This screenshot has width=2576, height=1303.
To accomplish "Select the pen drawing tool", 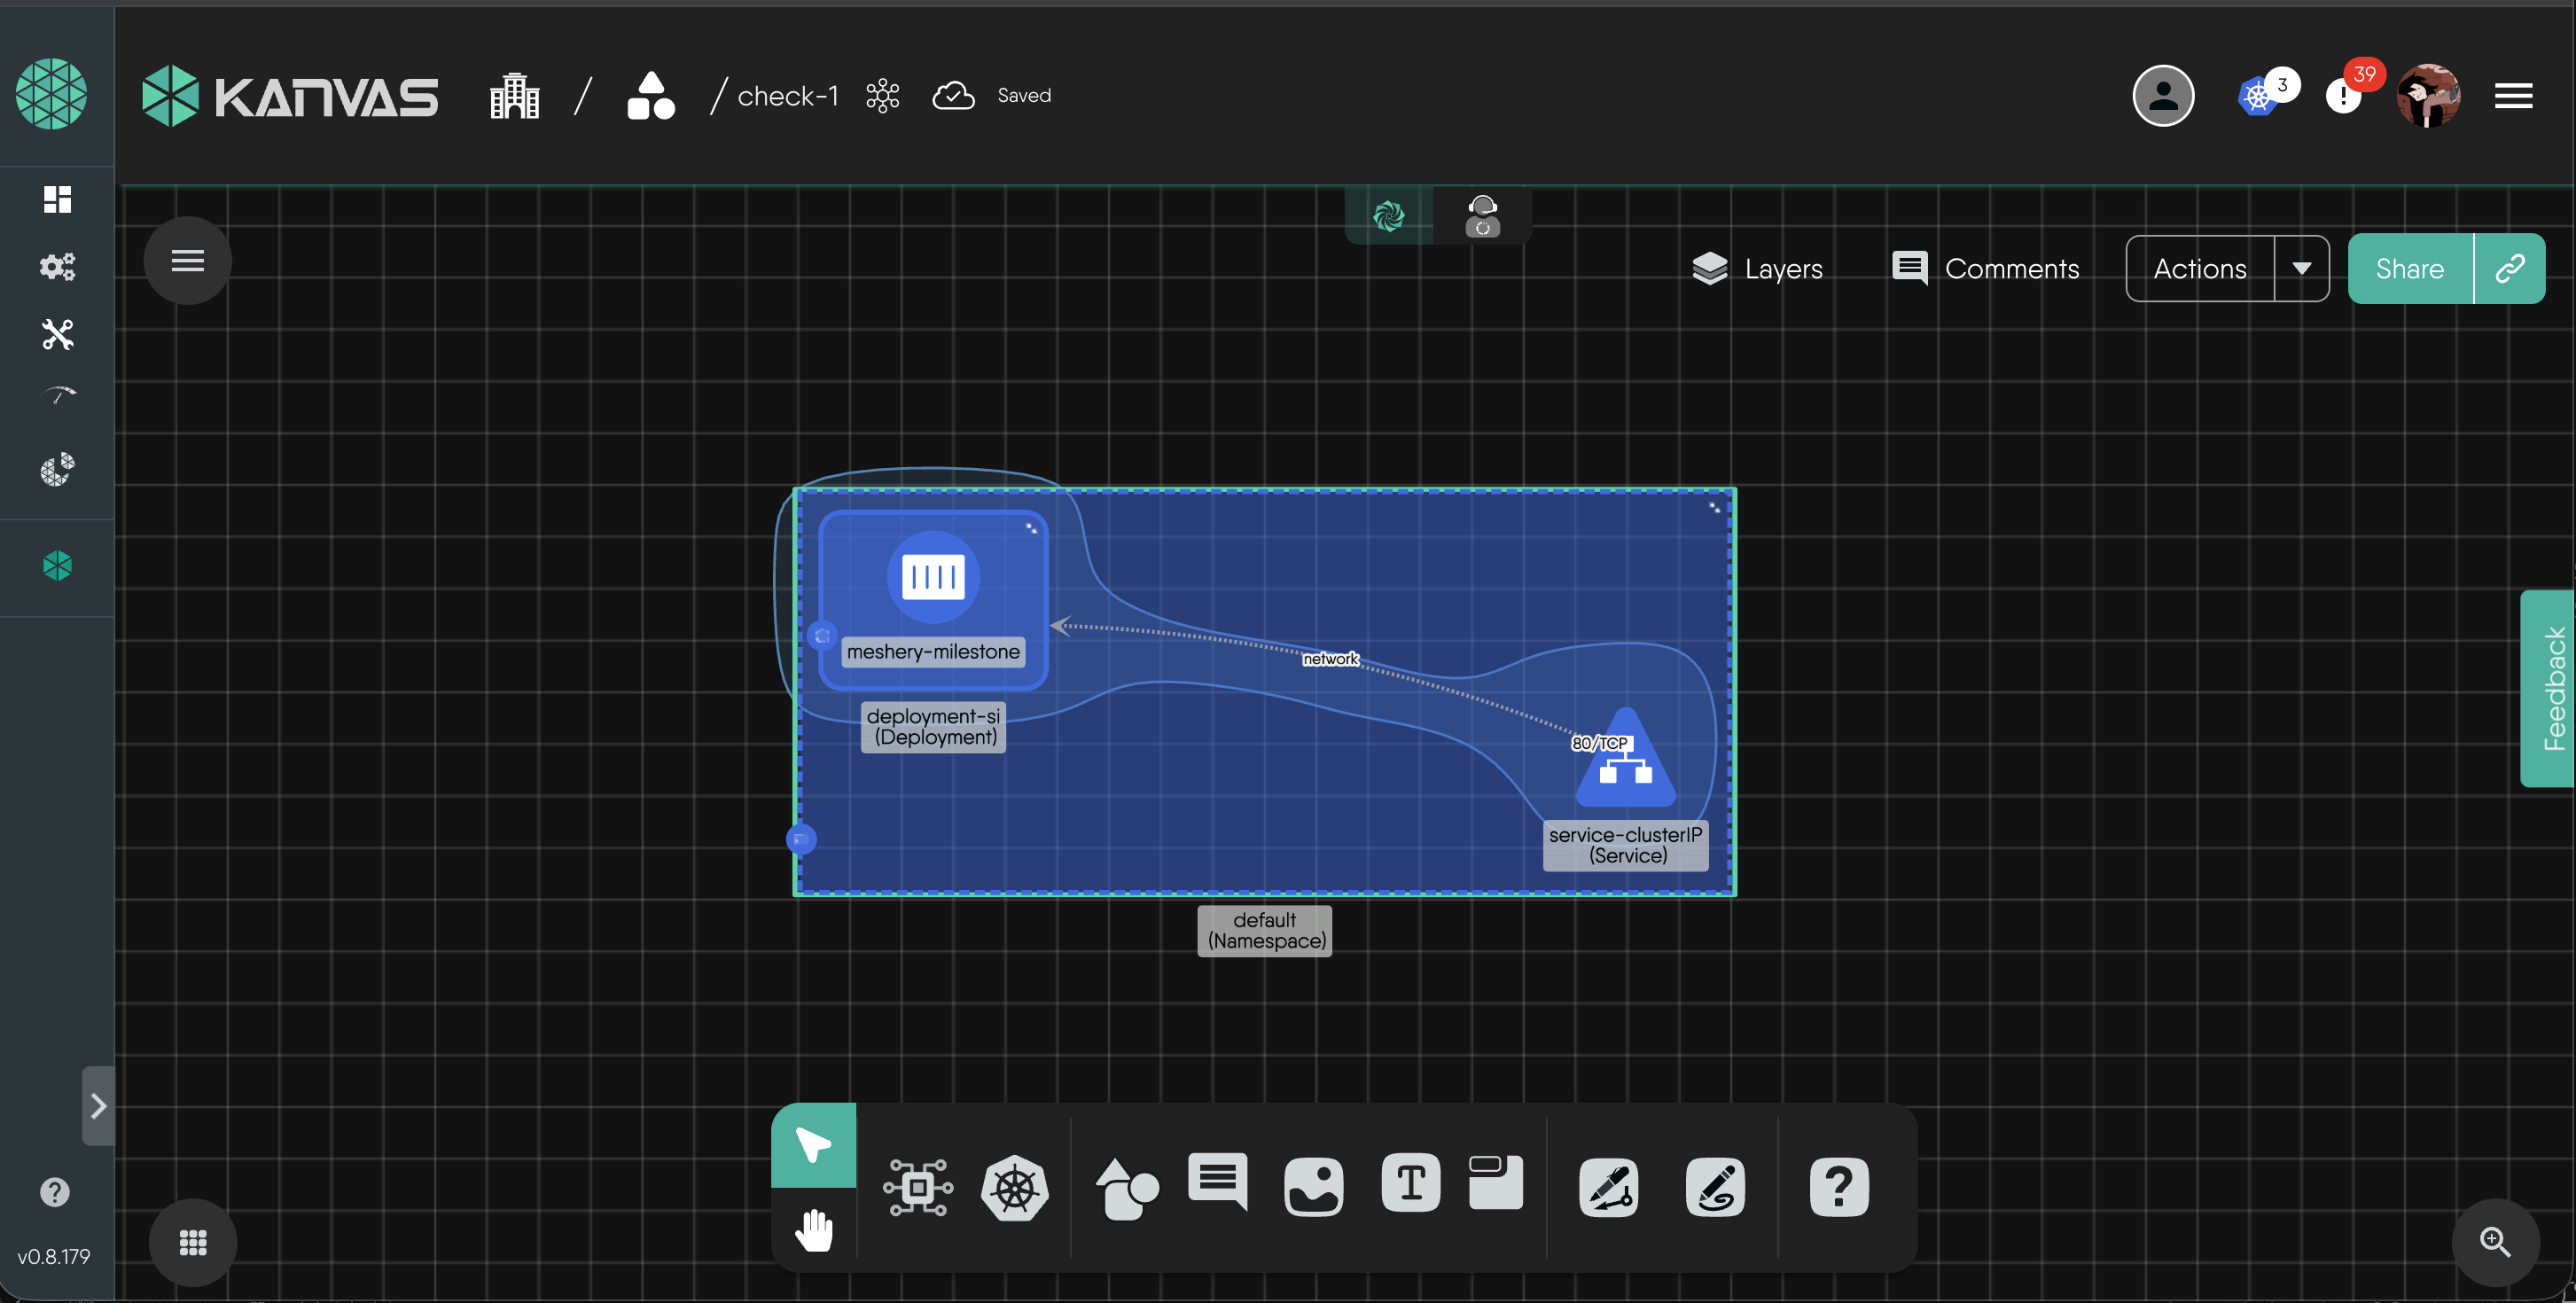I will pyautogui.click(x=1608, y=1188).
